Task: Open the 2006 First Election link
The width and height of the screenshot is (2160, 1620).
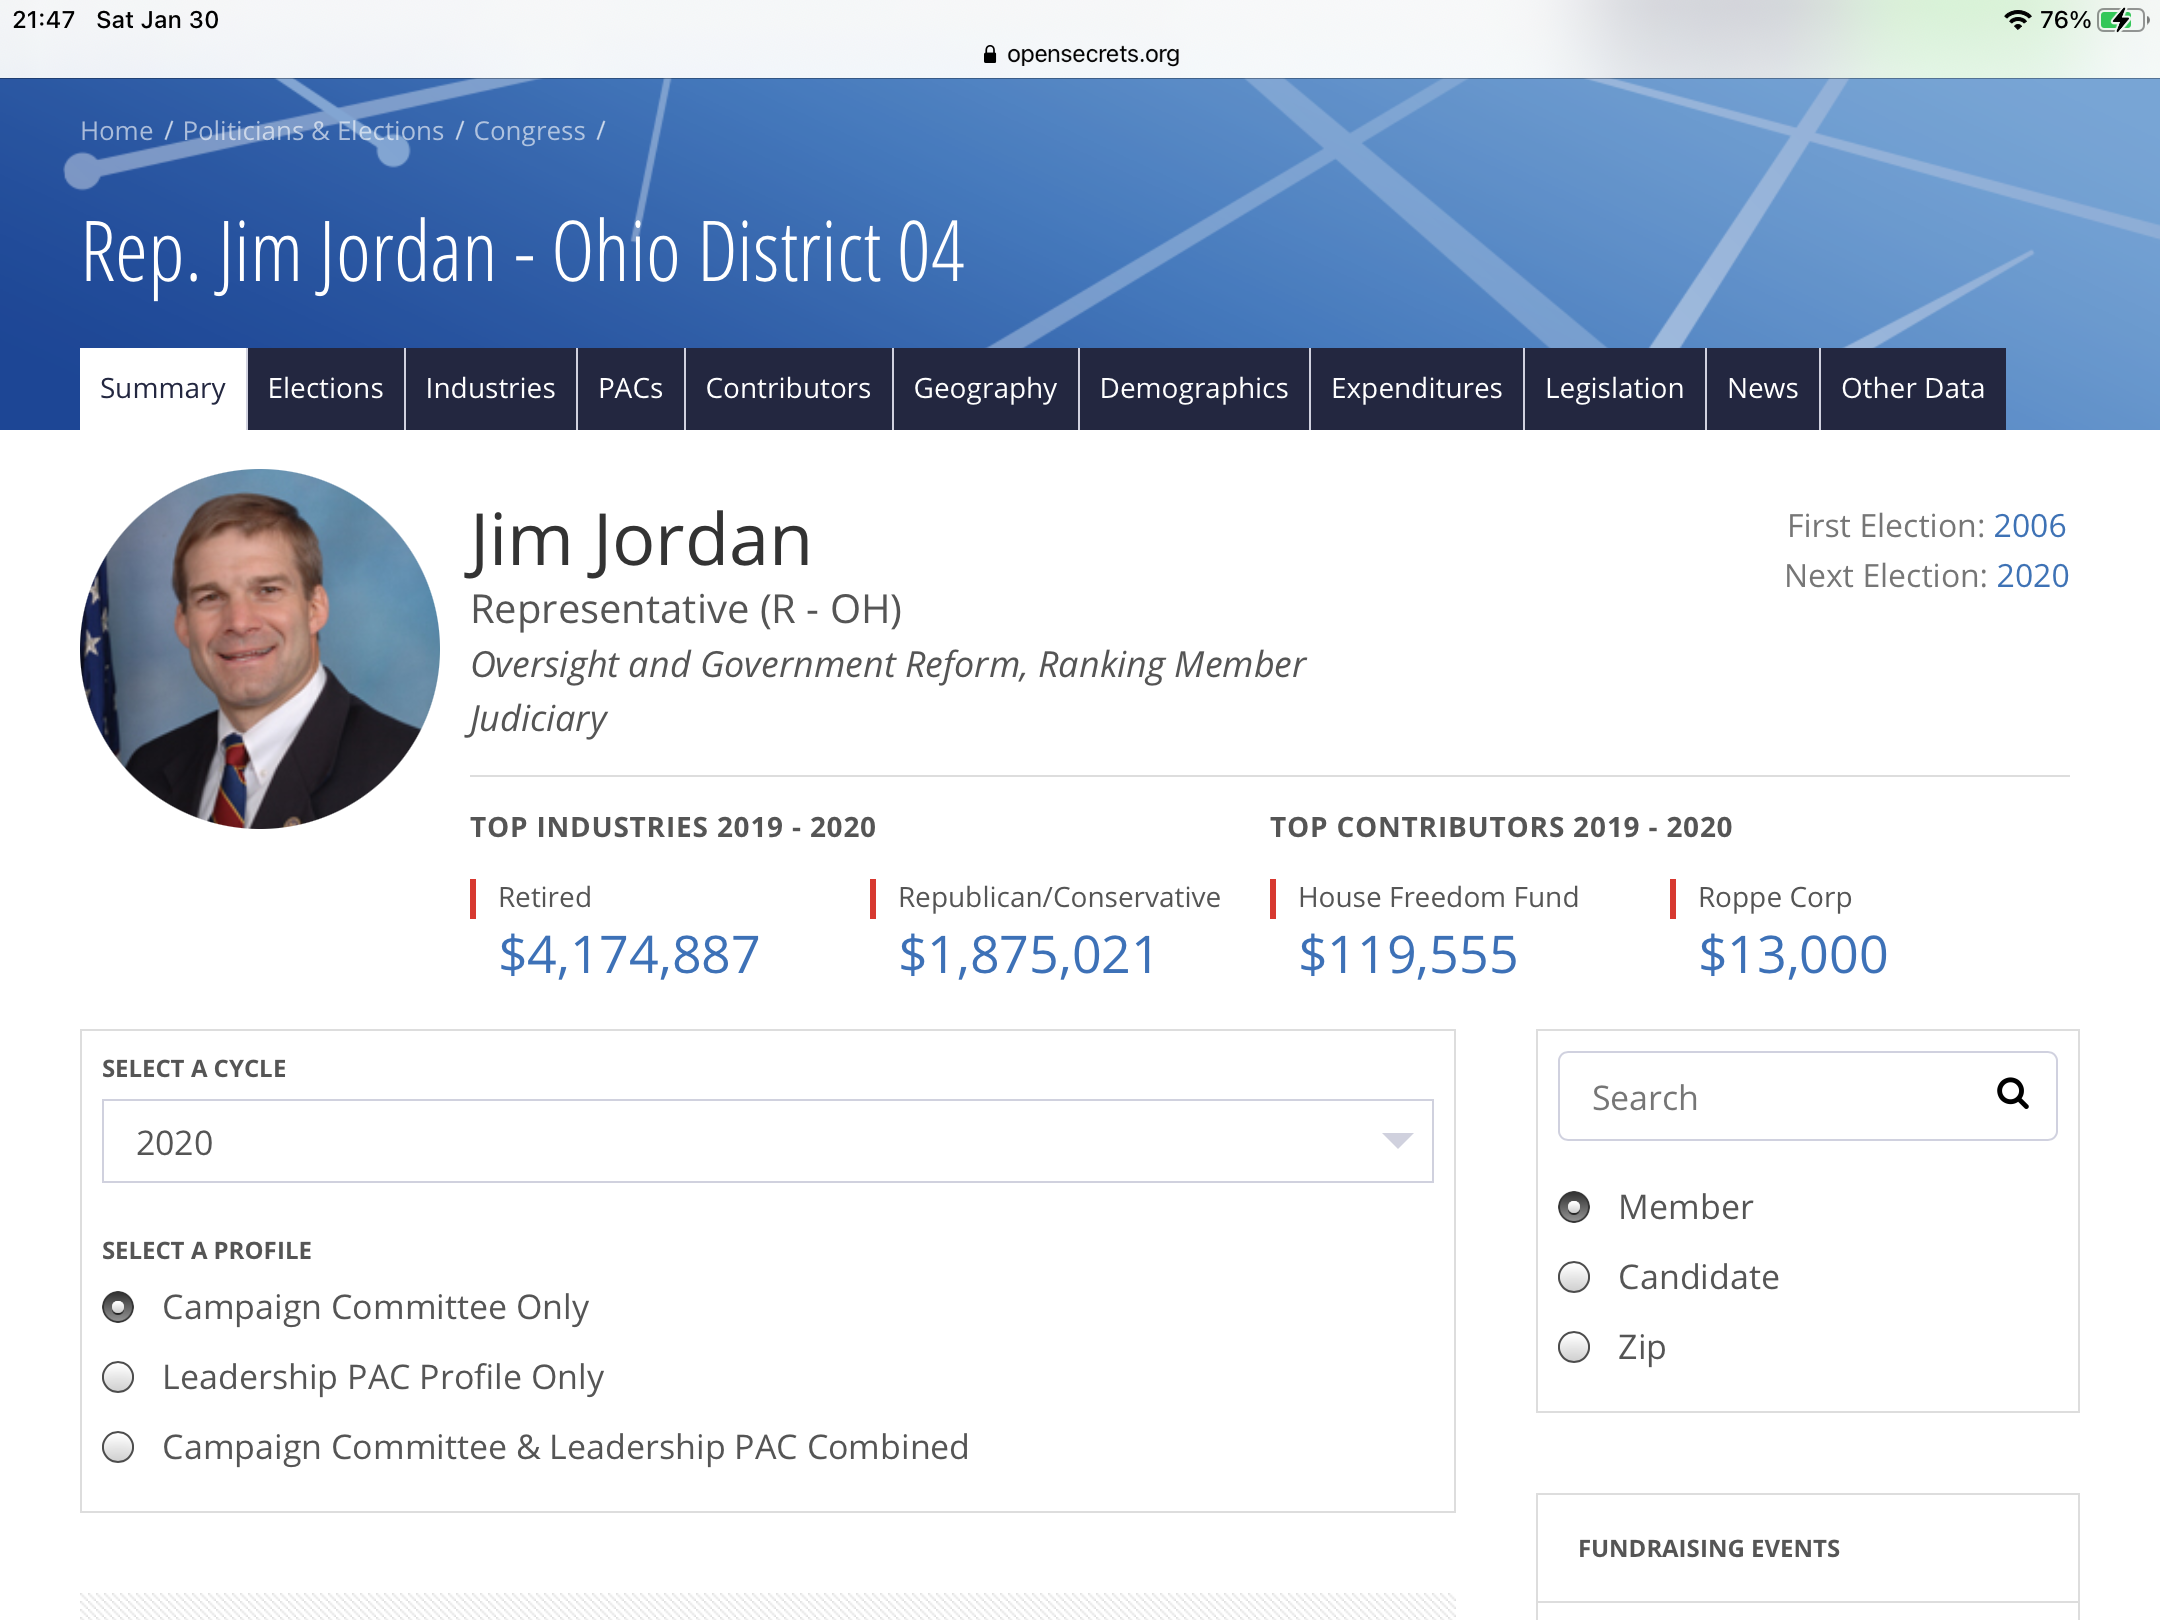Action: tap(2029, 526)
